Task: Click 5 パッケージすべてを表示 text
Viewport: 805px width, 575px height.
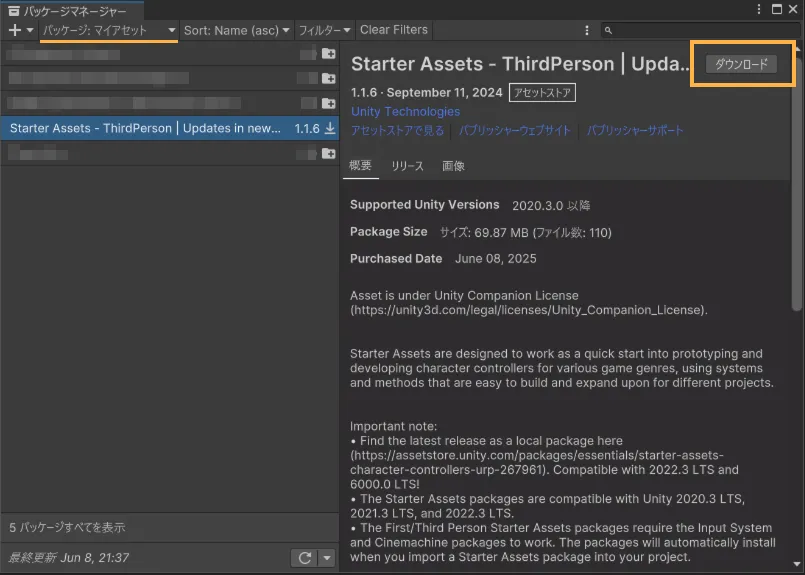Action: pos(67,527)
